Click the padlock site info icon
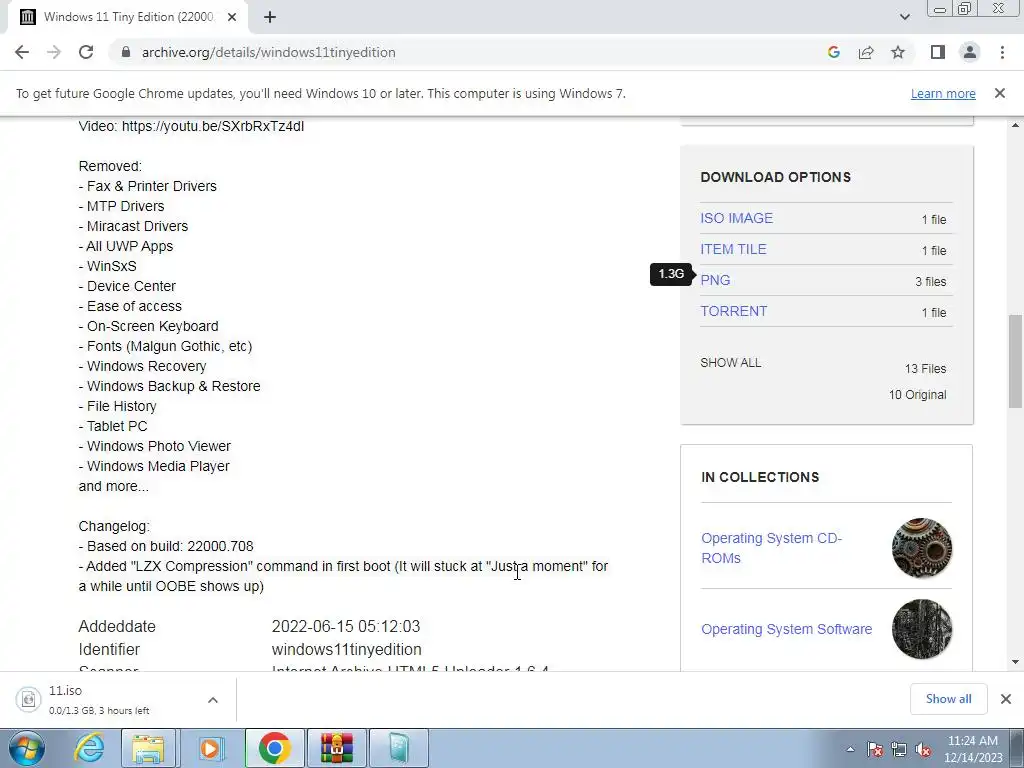Viewport: 1024px width, 768px height. tap(126, 52)
